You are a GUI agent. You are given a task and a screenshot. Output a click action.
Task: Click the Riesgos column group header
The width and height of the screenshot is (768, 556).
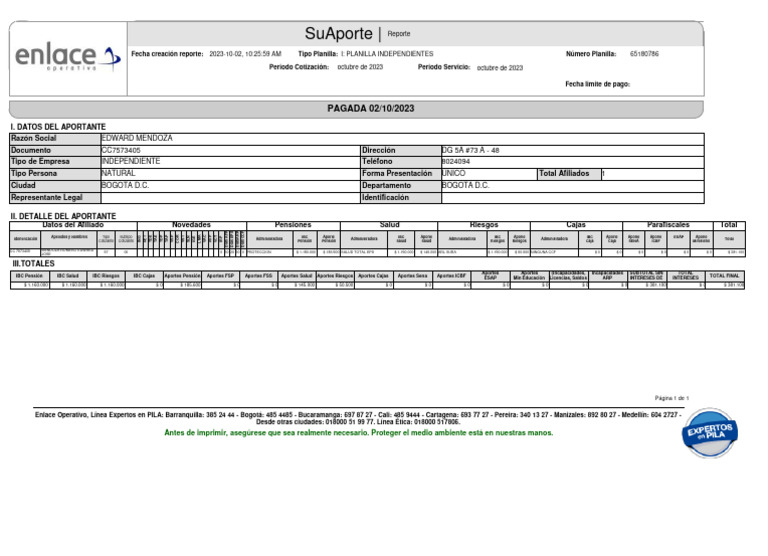484,225
